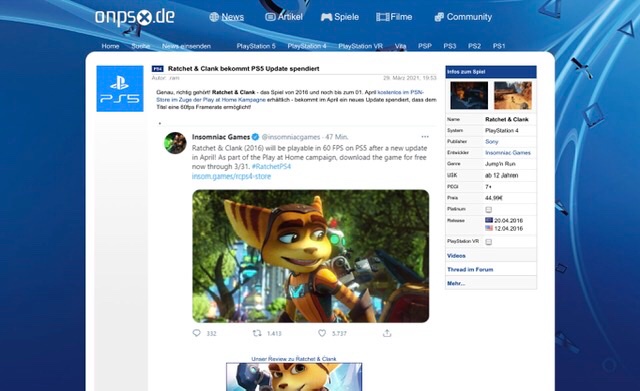The image size is (640, 391).
Task: Open the first game screenshot thumbnail
Action: (x=469, y=95)
